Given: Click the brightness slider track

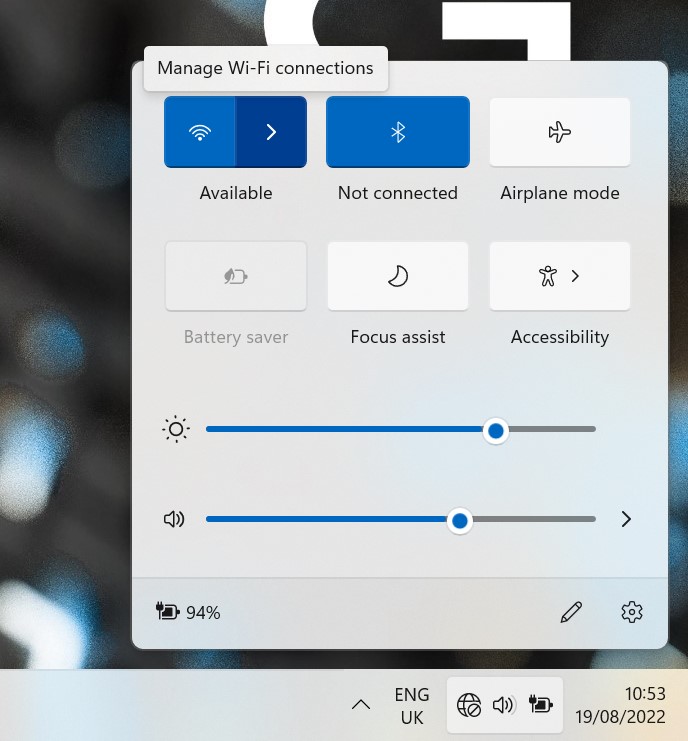Looking at the screenshot, I should tap(401, 429).
